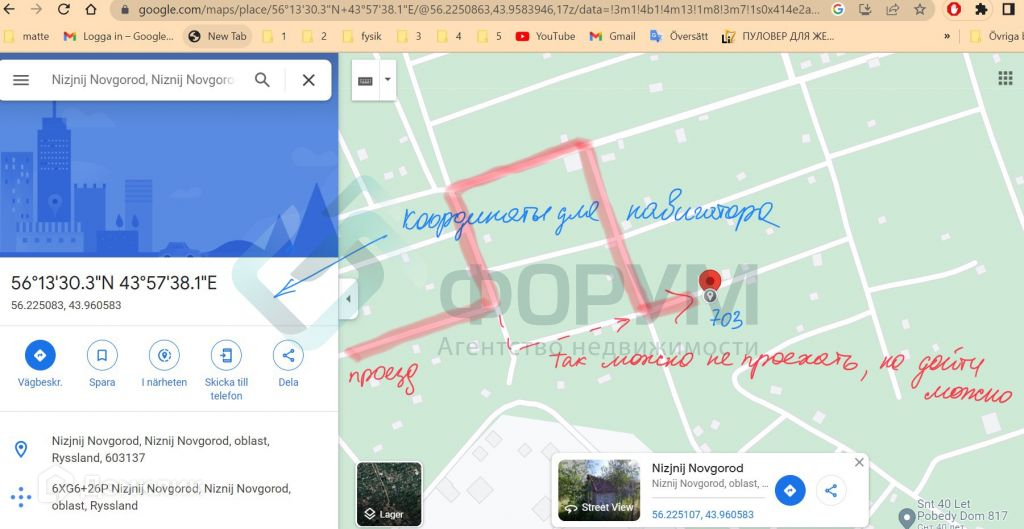The image size is (1024, 529).
Task: Switch map layers with the Lager thumbnail
Action: pos(389,494)
